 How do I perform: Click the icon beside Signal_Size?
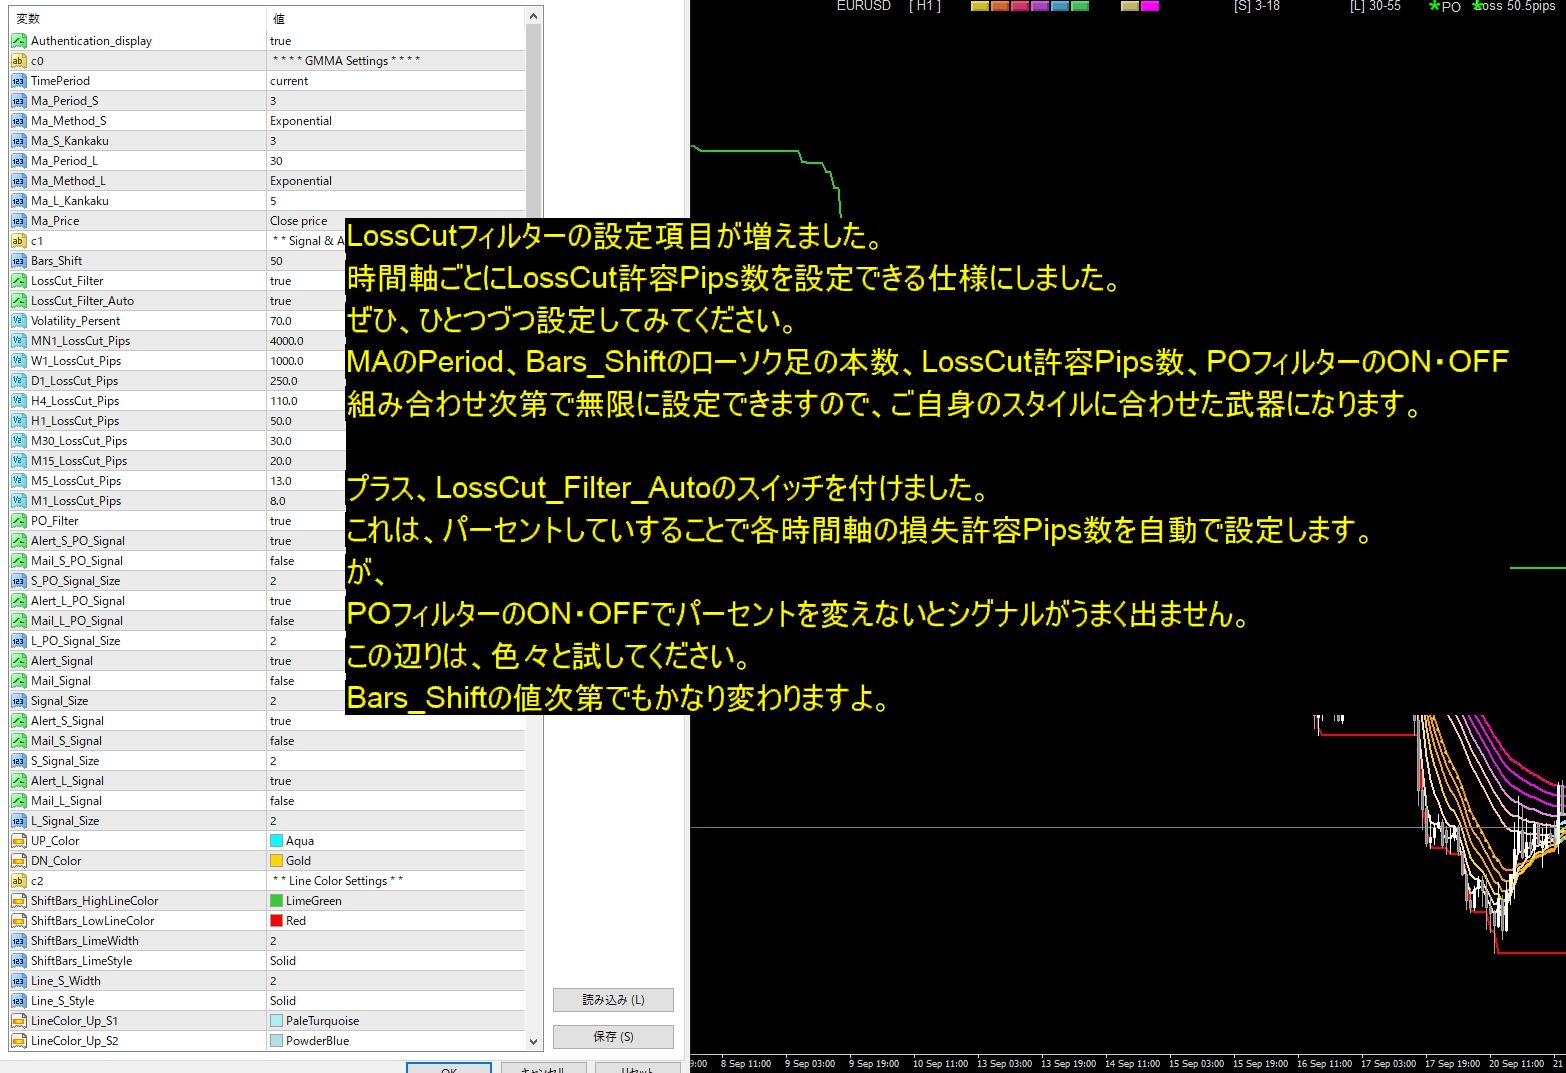pyautogui.click(x=18, y=701)
